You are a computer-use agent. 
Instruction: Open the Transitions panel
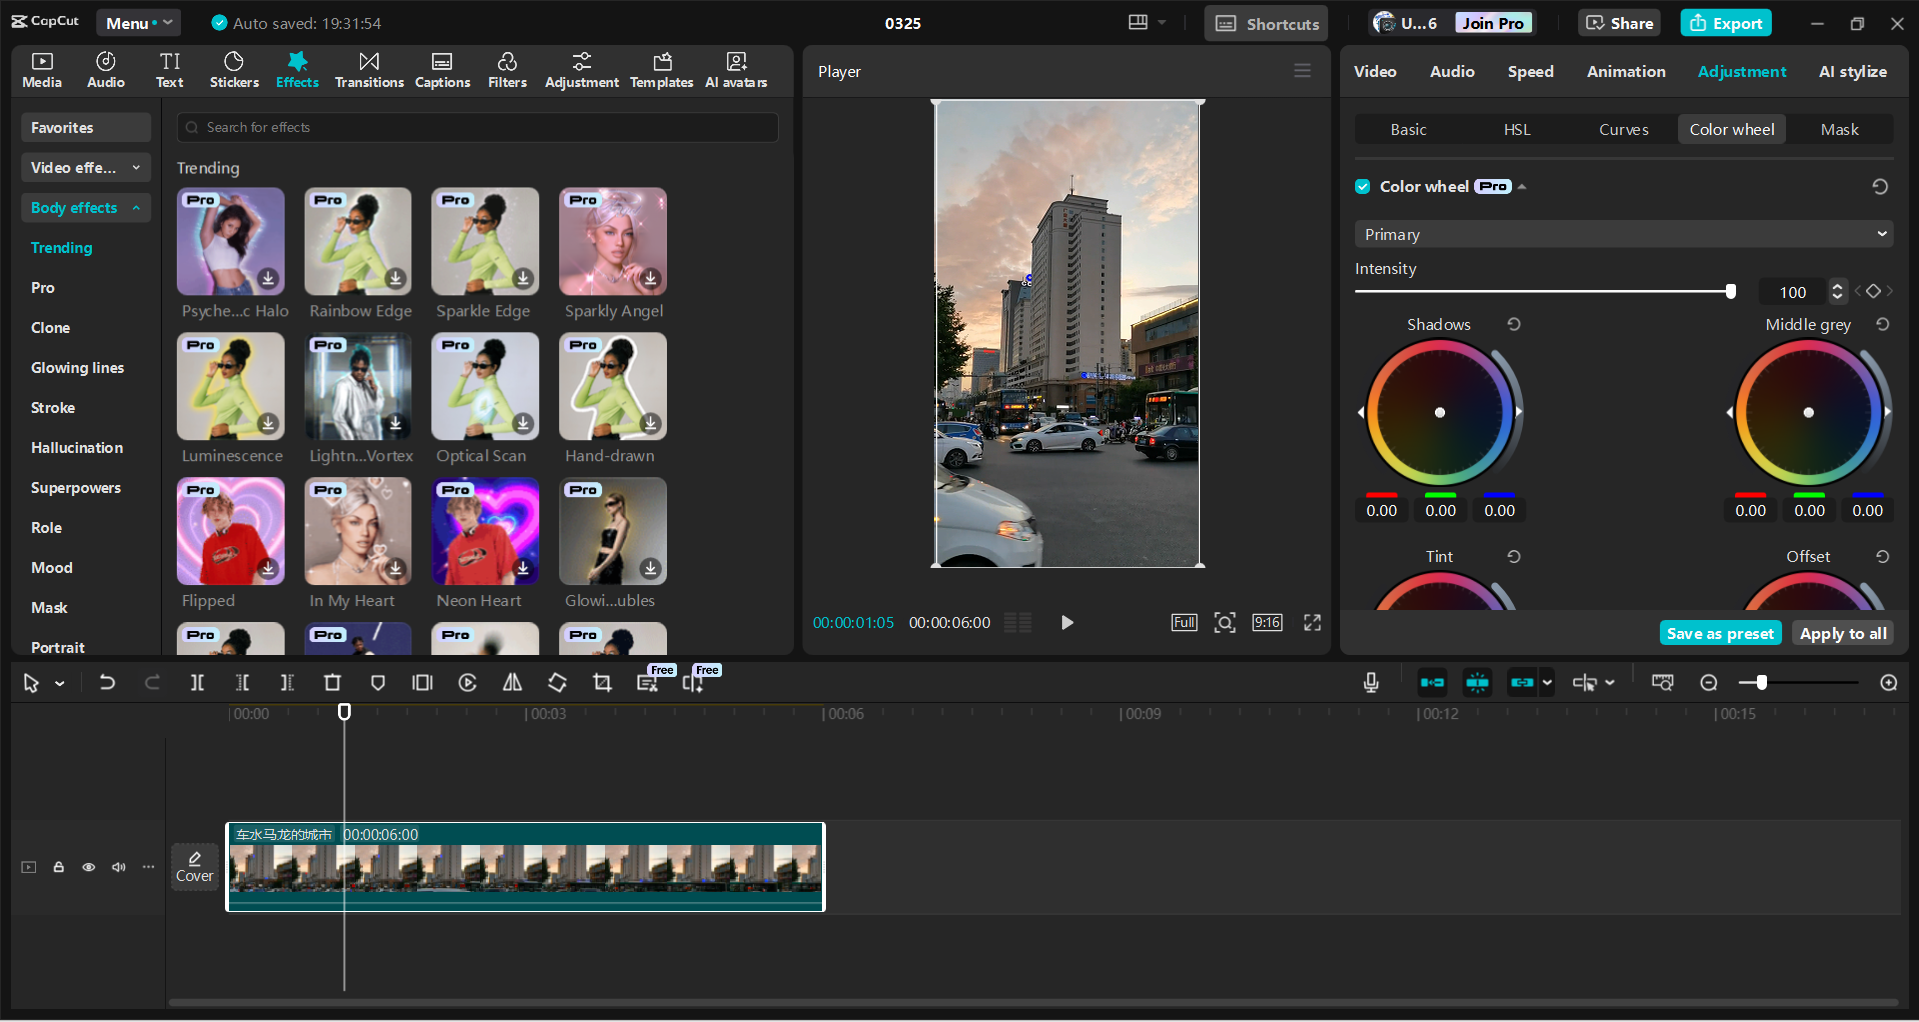coord(368,69)
